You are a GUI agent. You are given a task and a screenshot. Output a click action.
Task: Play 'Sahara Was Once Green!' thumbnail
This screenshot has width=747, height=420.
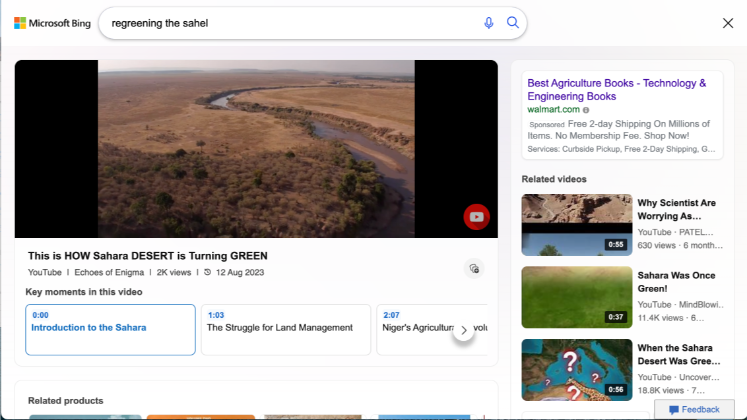[x=576, y=296]
